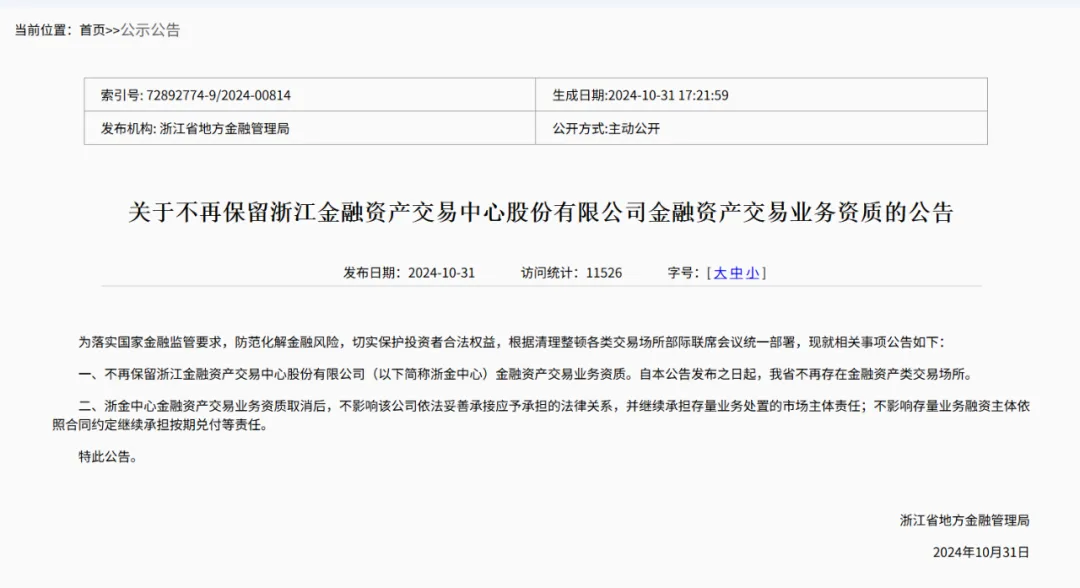This screenshot has width=1080, height=588.
Task: Select 小 to shrink the font size
Action: [x=752, y=271]
